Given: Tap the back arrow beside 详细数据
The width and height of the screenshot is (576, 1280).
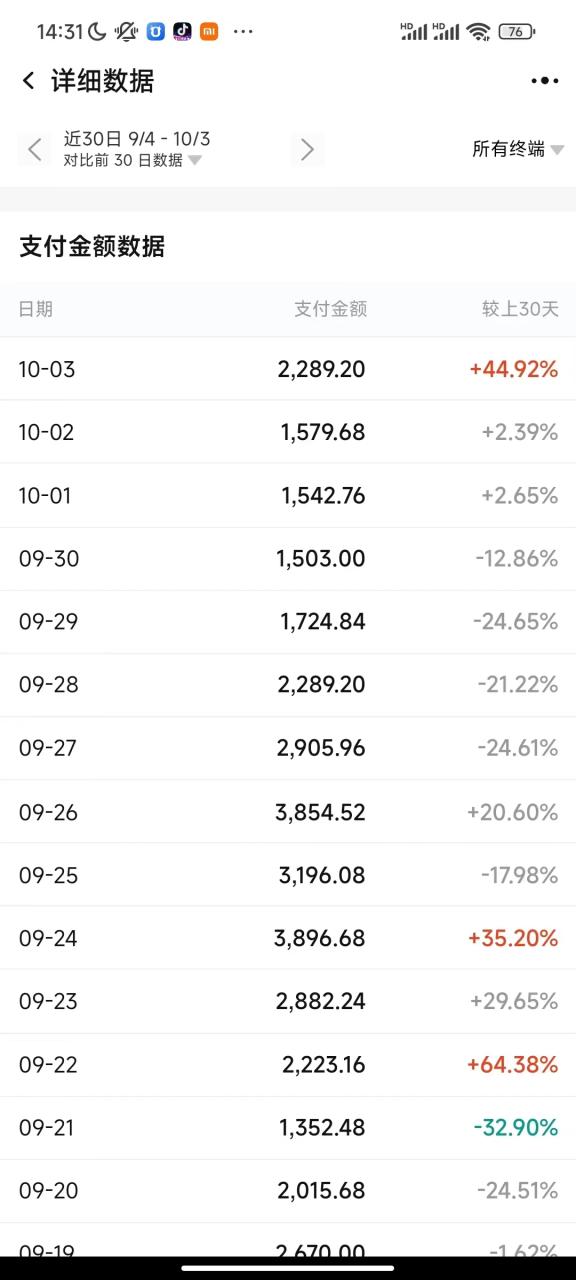Looking at the screenshot, I should 28,81.
